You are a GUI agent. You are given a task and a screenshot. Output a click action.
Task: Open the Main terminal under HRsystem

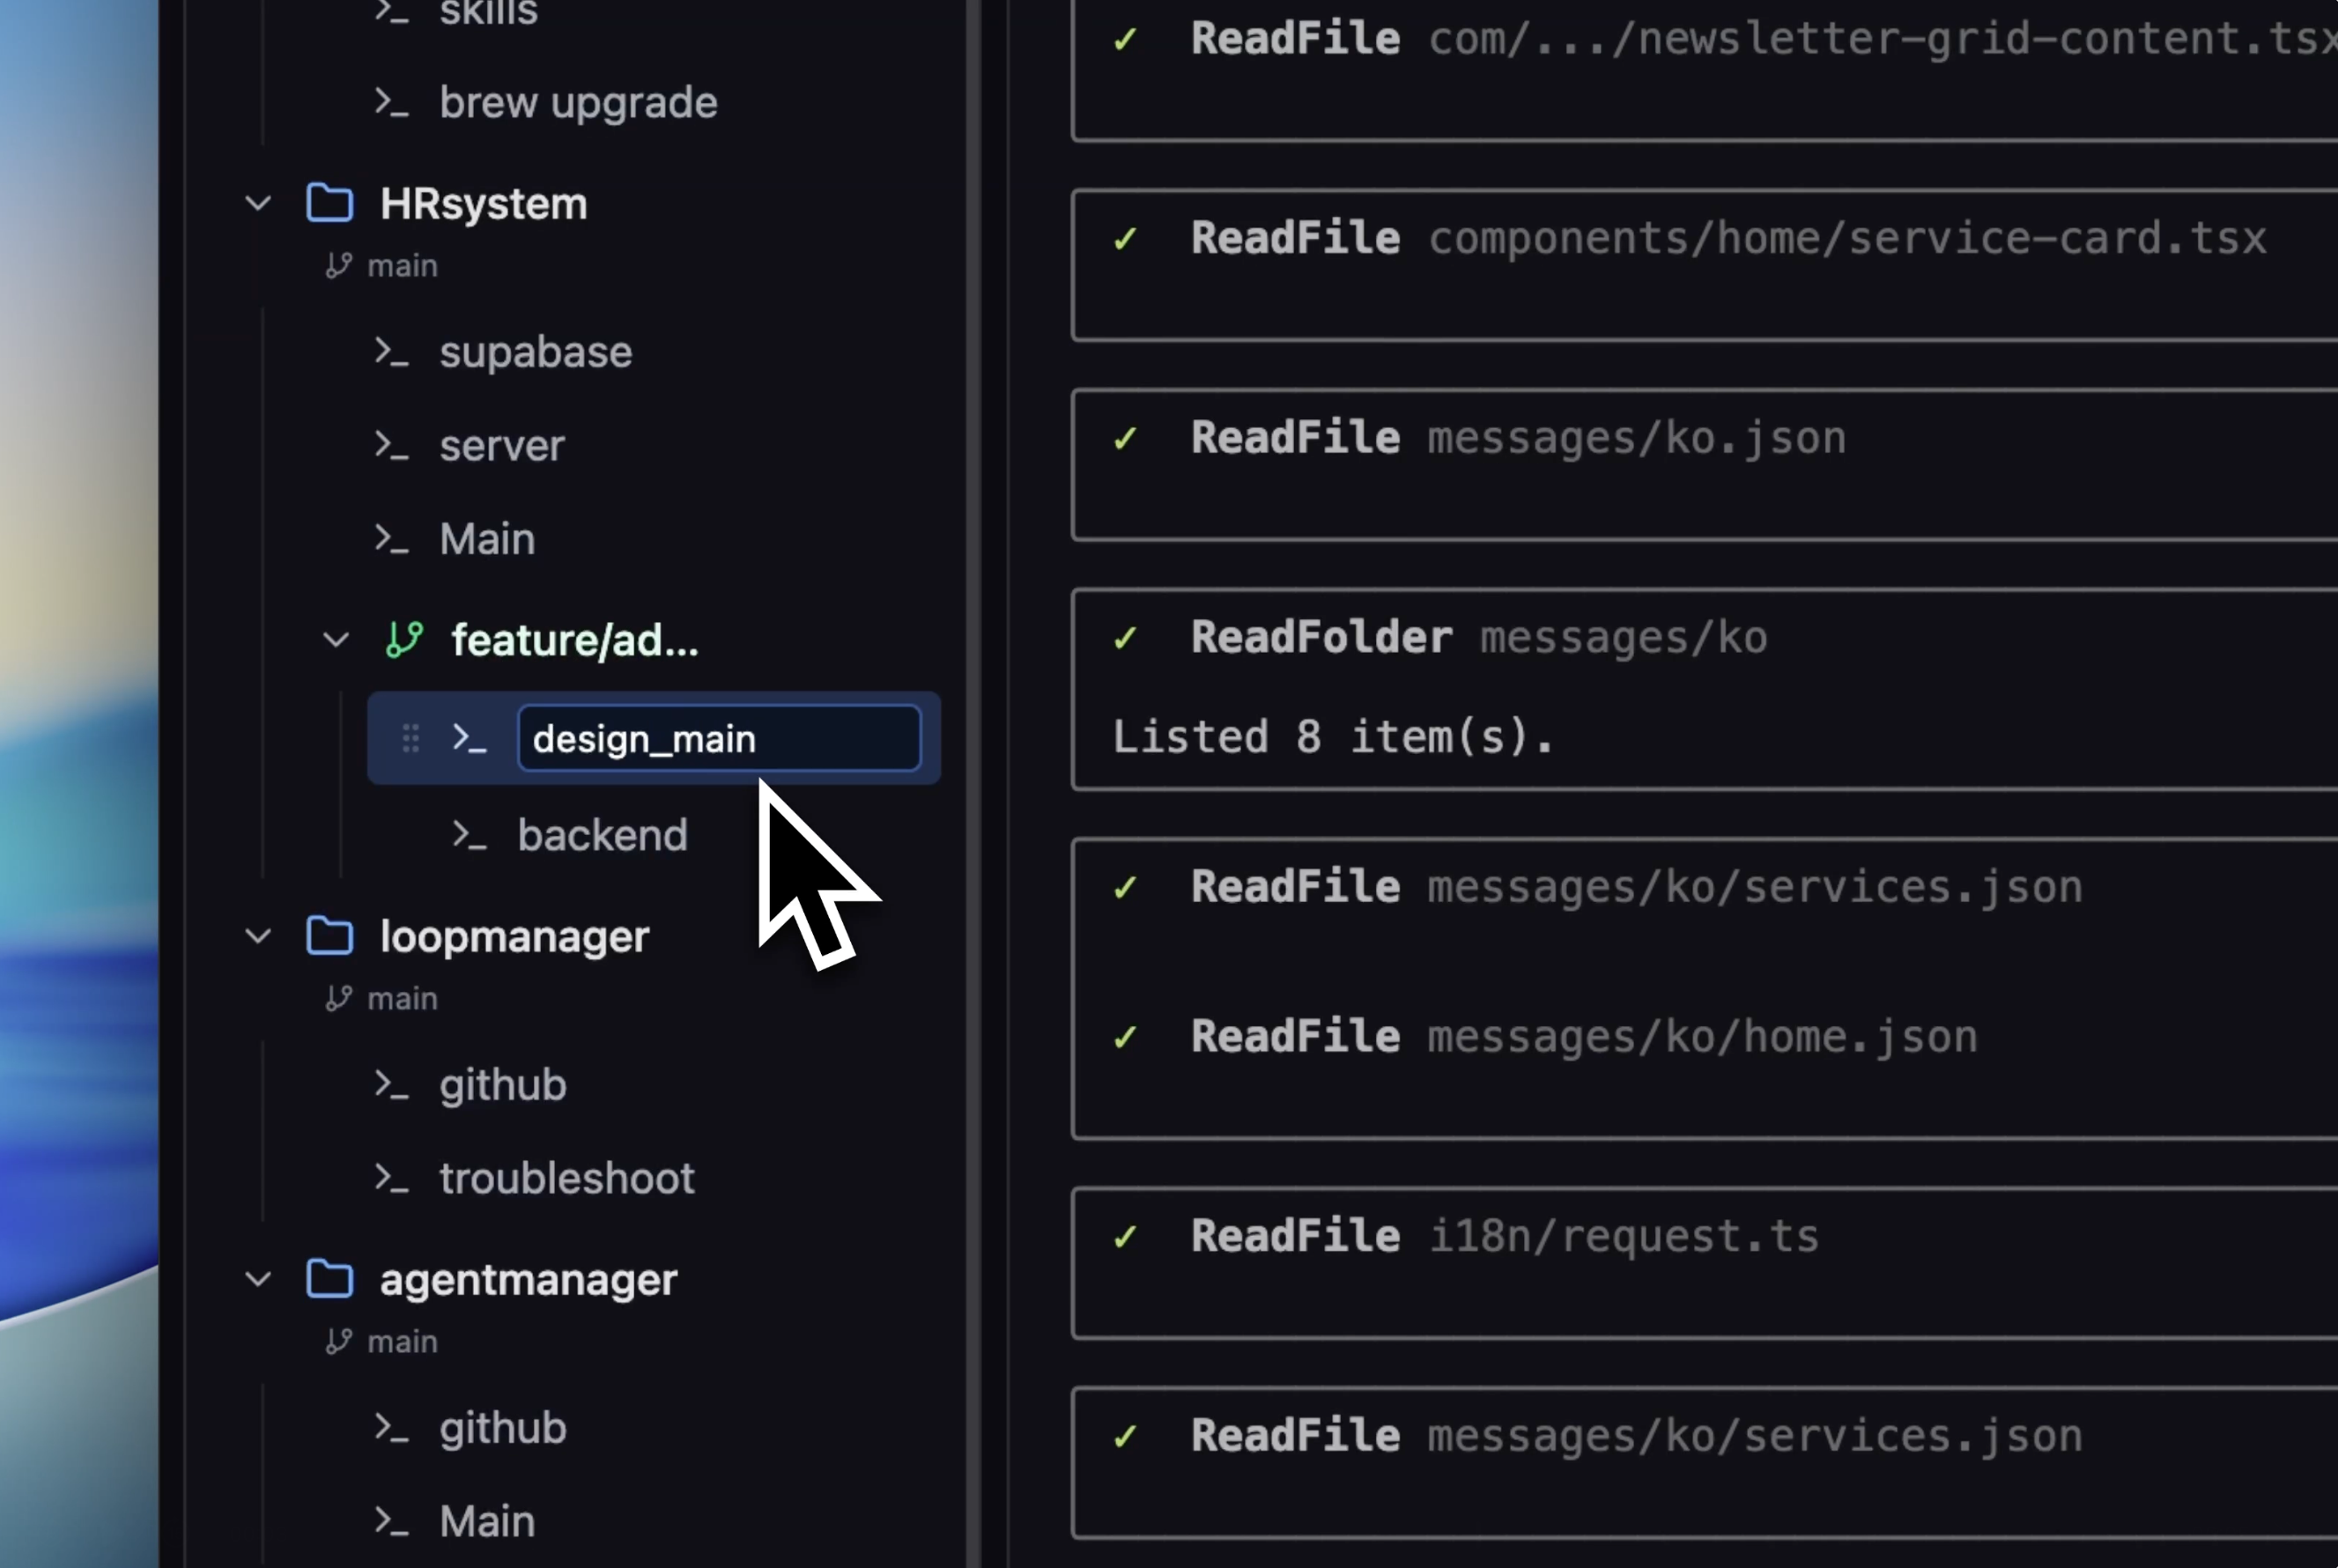click(x=487, y=539)
